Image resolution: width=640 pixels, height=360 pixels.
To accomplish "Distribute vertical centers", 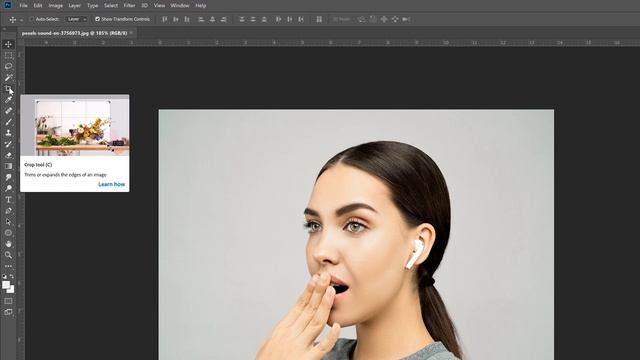I will (x=253, y=19).
